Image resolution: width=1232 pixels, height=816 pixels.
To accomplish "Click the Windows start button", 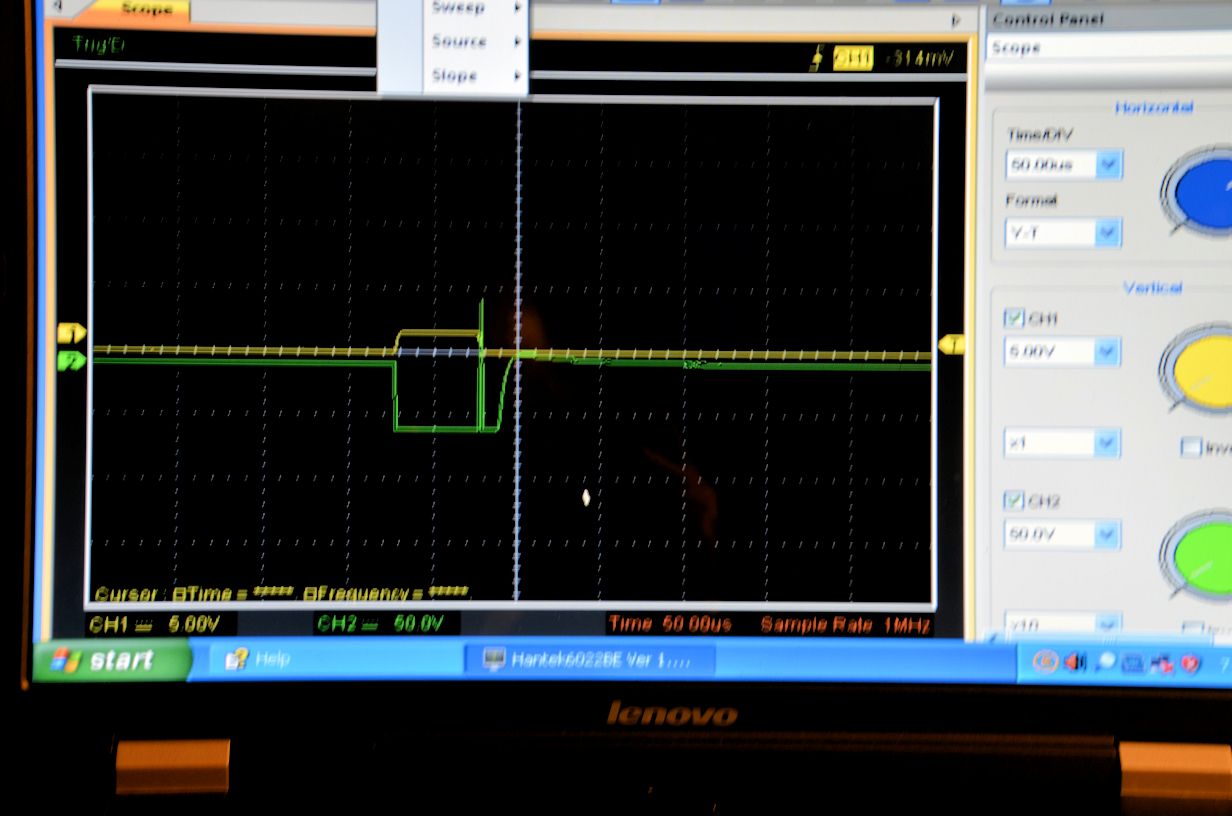I will point(111,660).
